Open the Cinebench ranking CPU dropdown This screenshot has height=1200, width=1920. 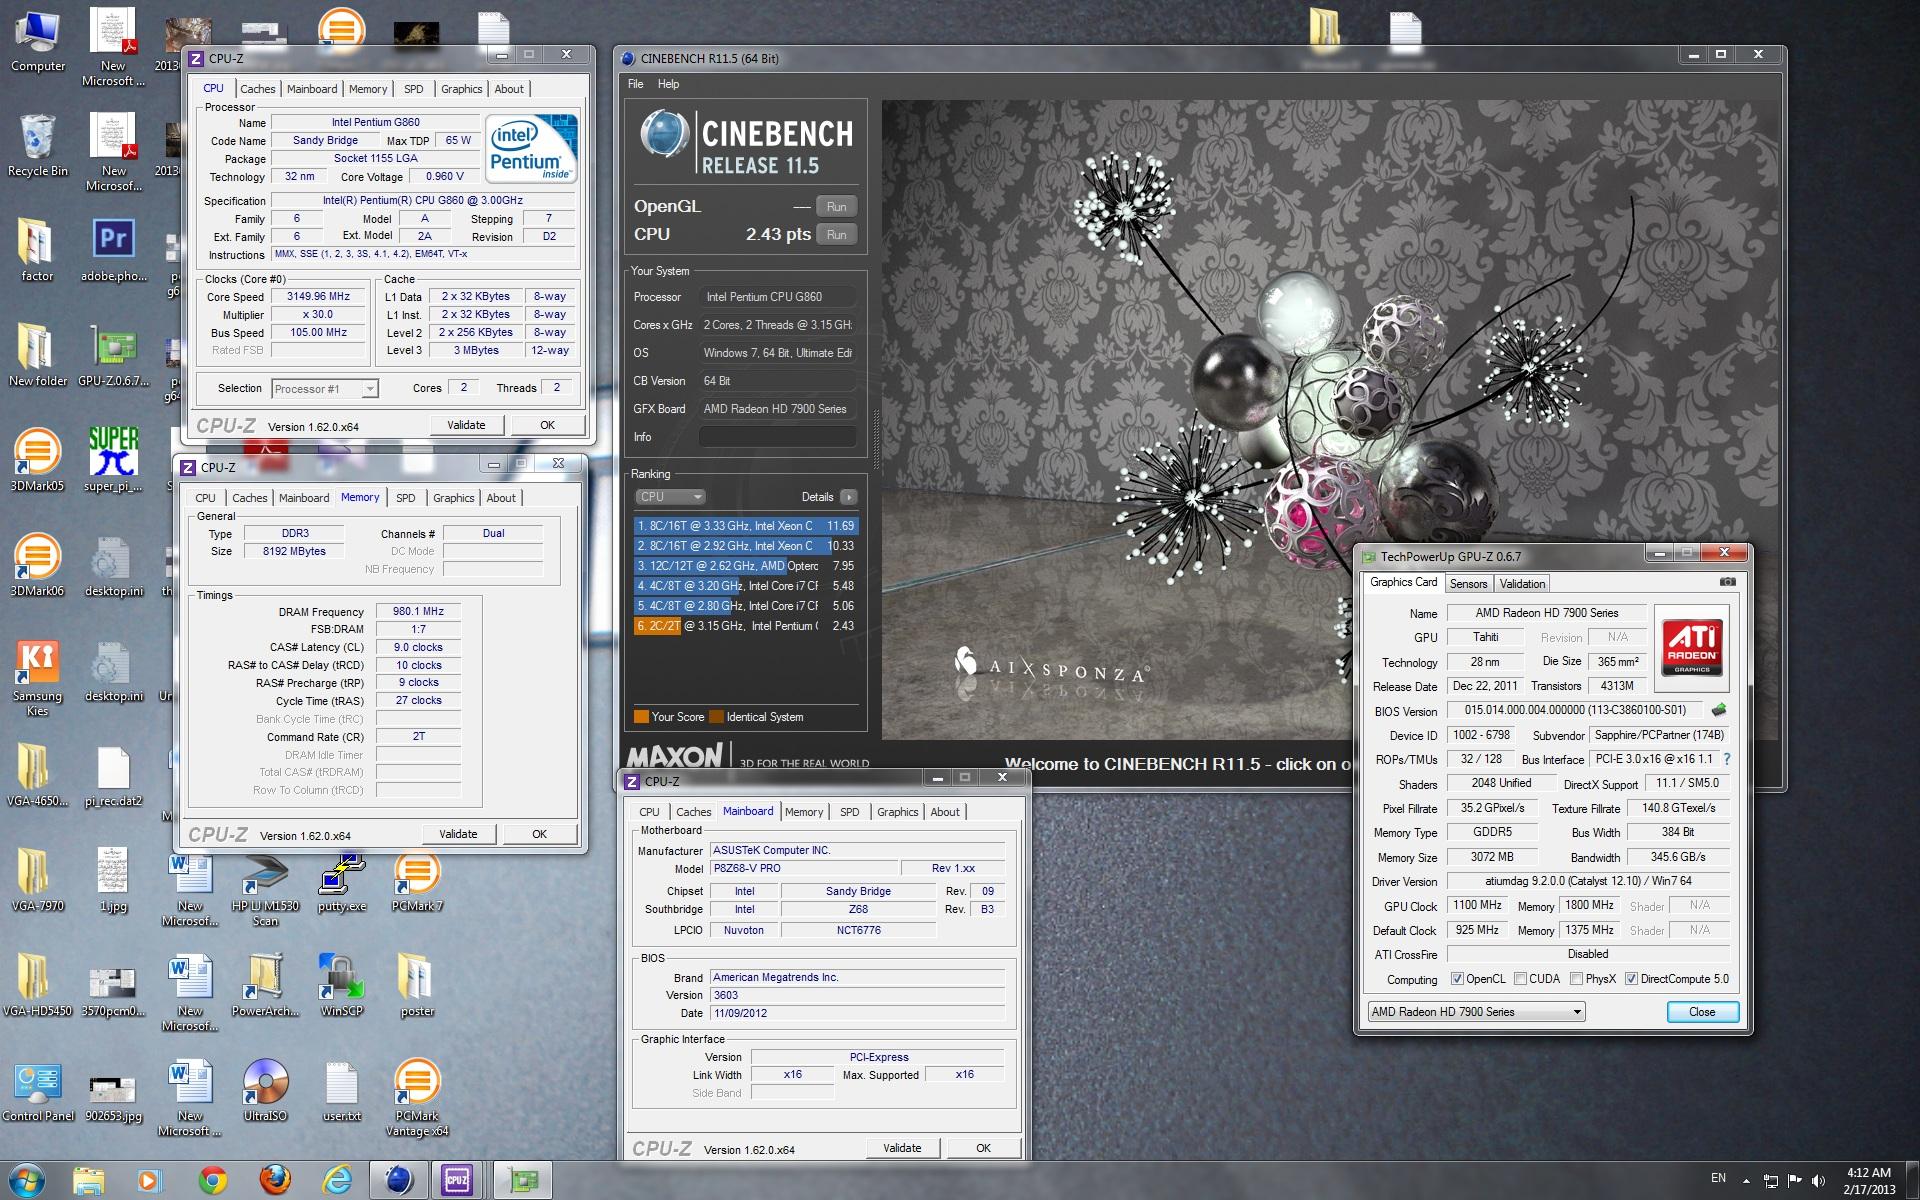(670, 497)
